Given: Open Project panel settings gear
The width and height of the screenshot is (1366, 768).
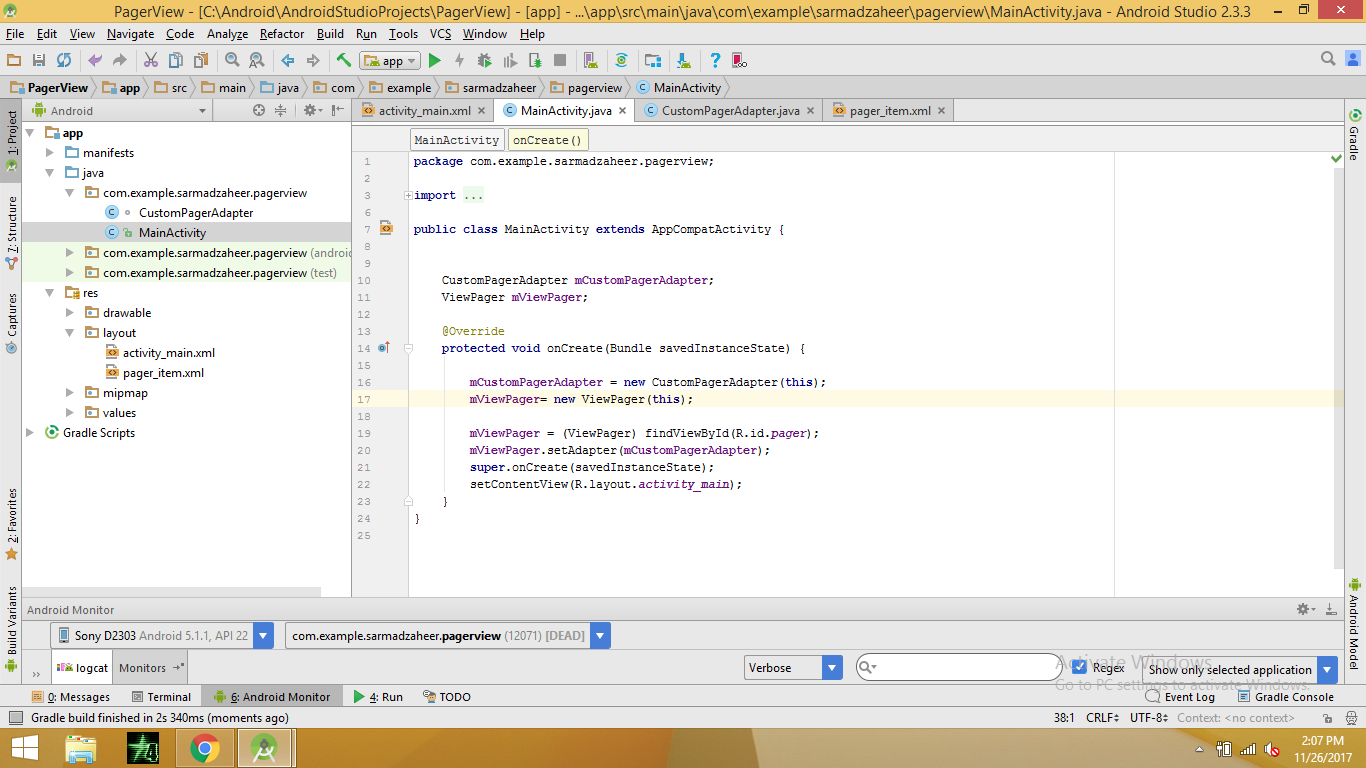Looking at the screenshot, I should pos(311,111).
